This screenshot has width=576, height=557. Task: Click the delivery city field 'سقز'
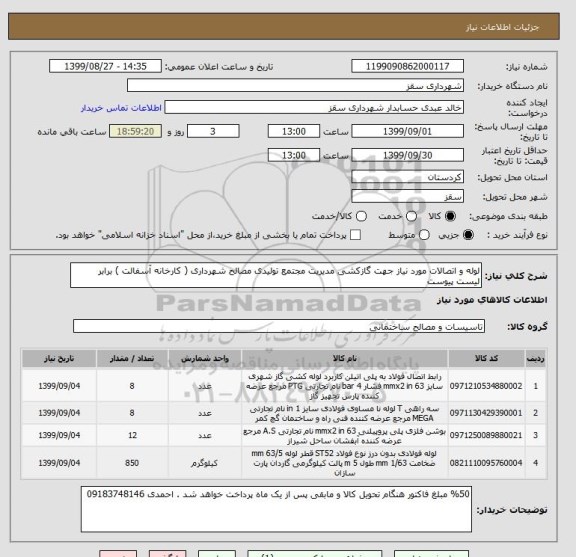(407, 197)
